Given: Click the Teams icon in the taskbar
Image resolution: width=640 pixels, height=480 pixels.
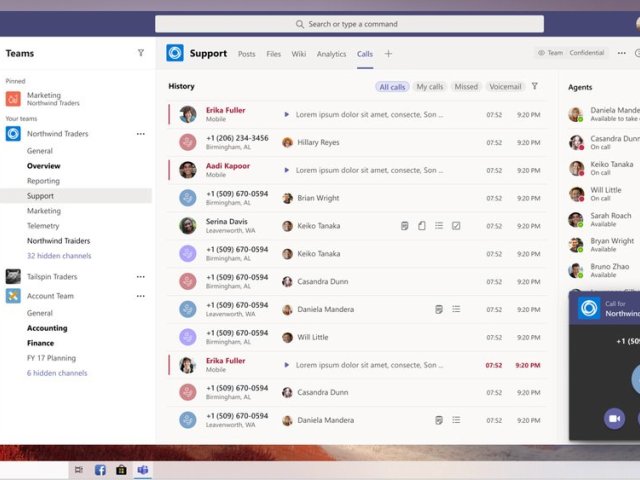Looking at the screenshot, I should [x=142, y=470].
